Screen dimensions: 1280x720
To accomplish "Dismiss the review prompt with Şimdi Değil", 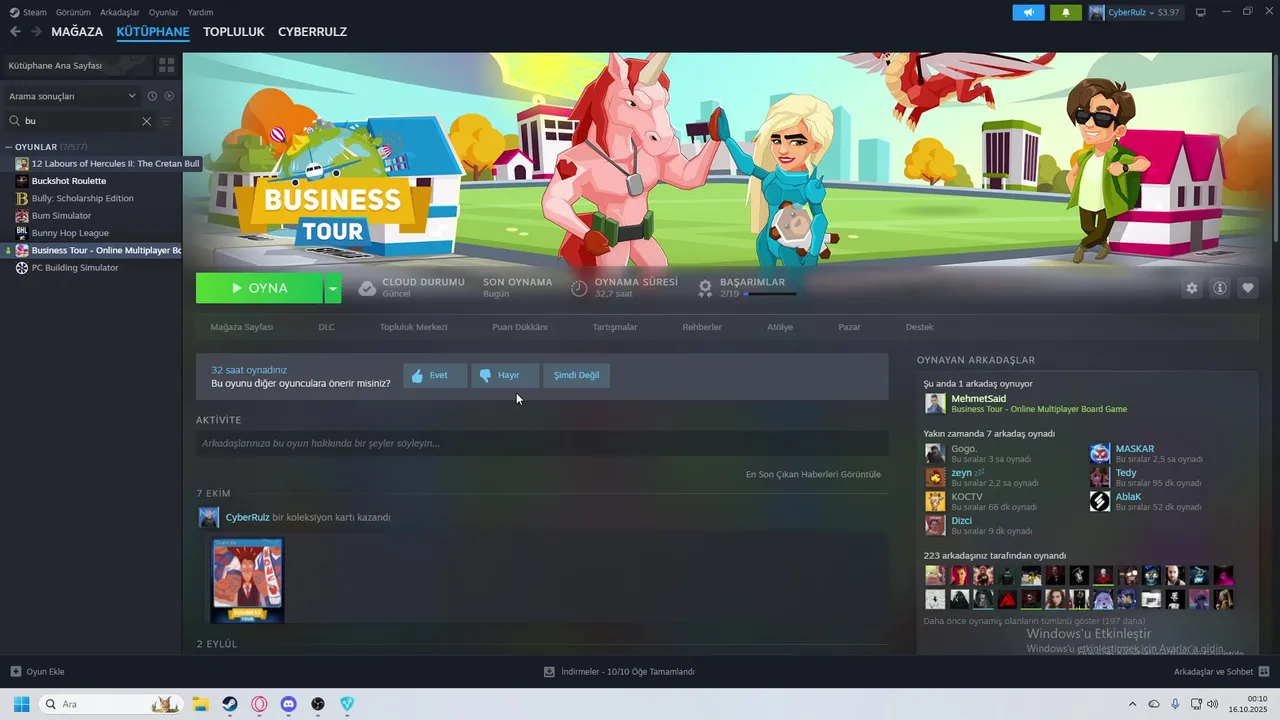I will pyautogui.click(x=577, y=376).
